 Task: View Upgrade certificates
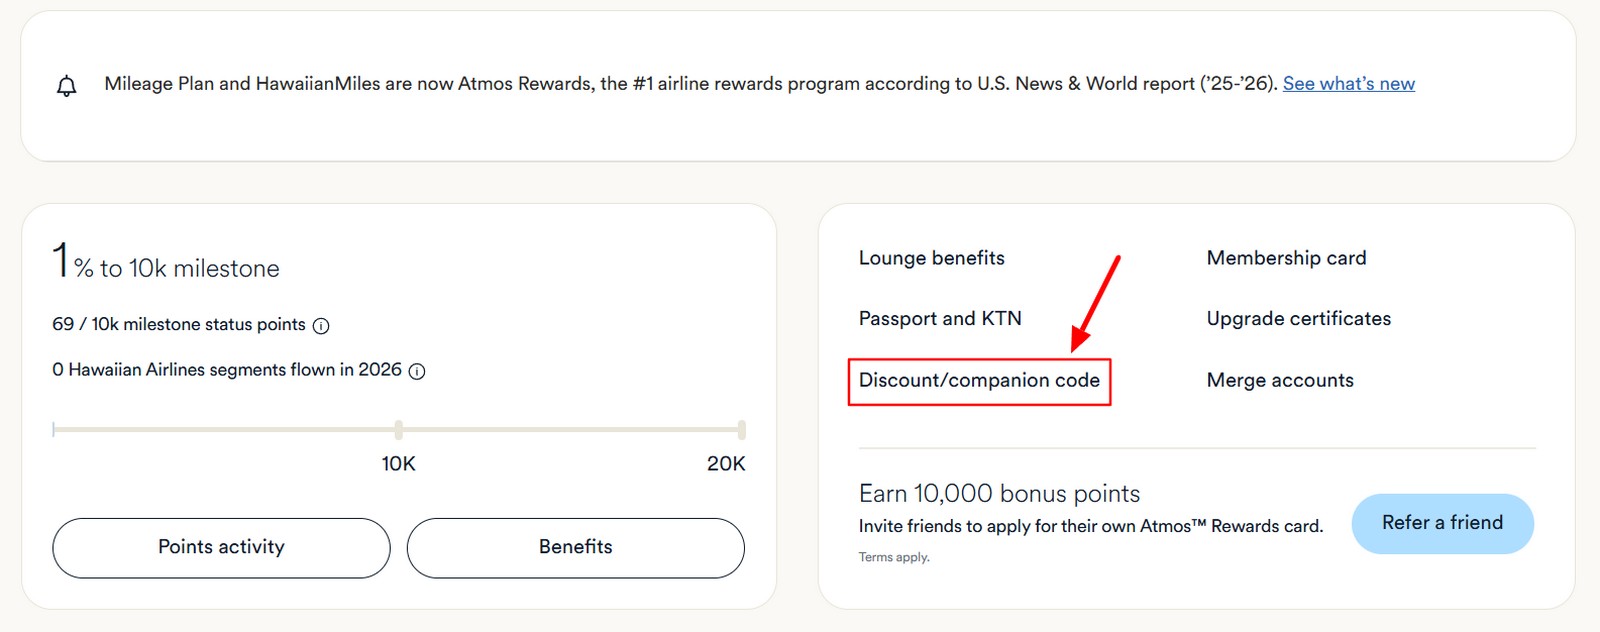[x=1298, y=318]
